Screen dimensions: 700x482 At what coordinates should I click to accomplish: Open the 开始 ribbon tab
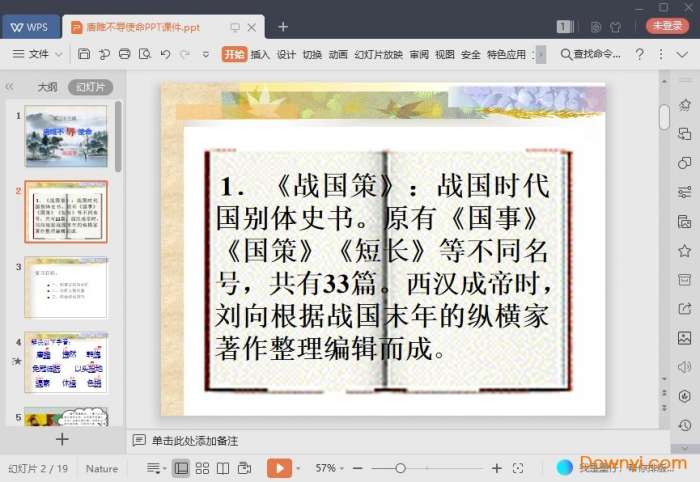pyautogui.click(x=234, y=54)
